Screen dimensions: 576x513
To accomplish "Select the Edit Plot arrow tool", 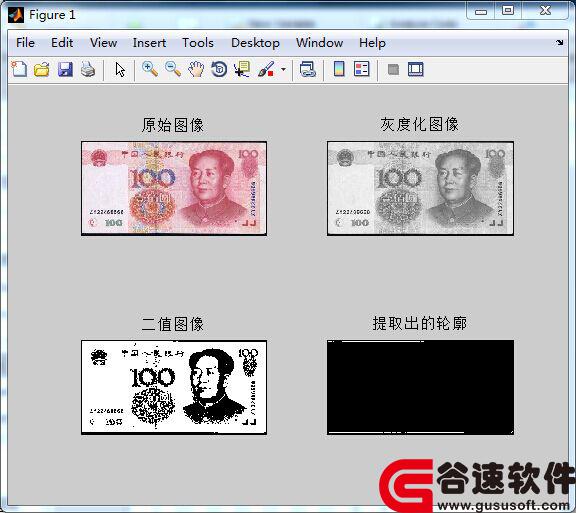I will click(x=120, y=69).
